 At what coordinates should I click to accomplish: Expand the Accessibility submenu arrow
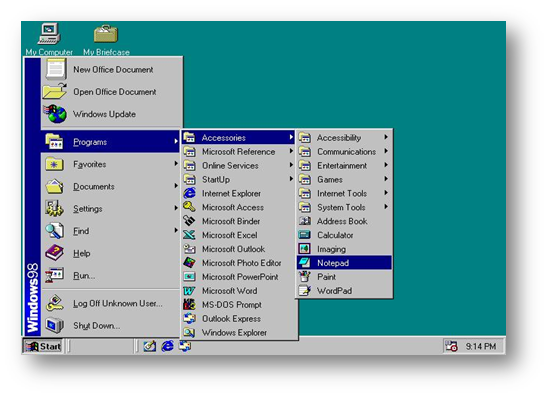click(x=386, y=137)
